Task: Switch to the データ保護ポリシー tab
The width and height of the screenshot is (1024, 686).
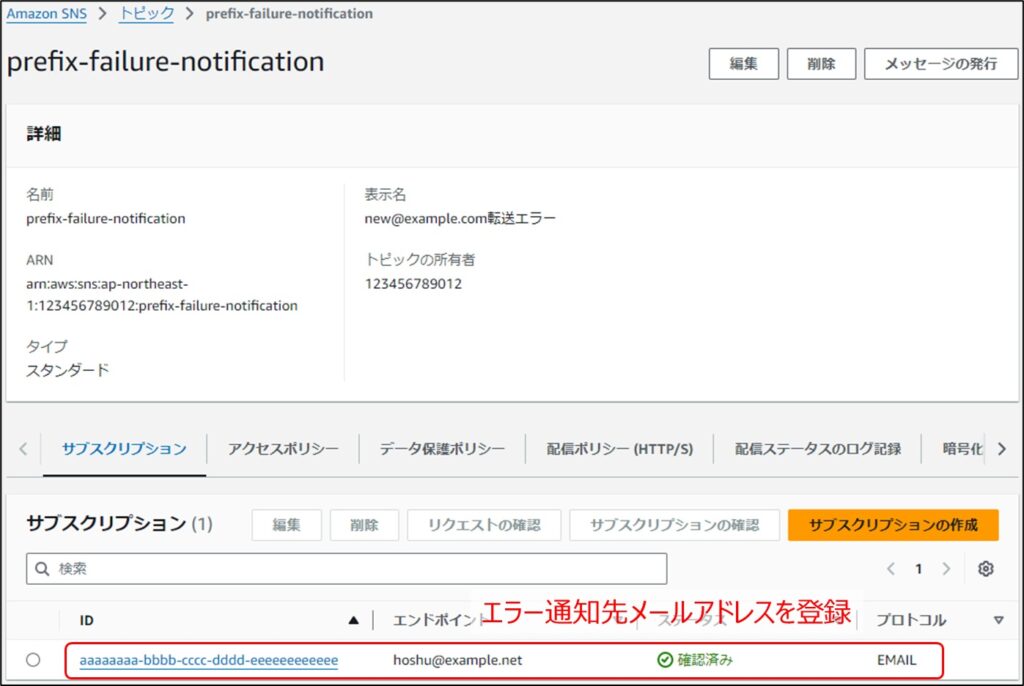Action: [x=442, y=449]
